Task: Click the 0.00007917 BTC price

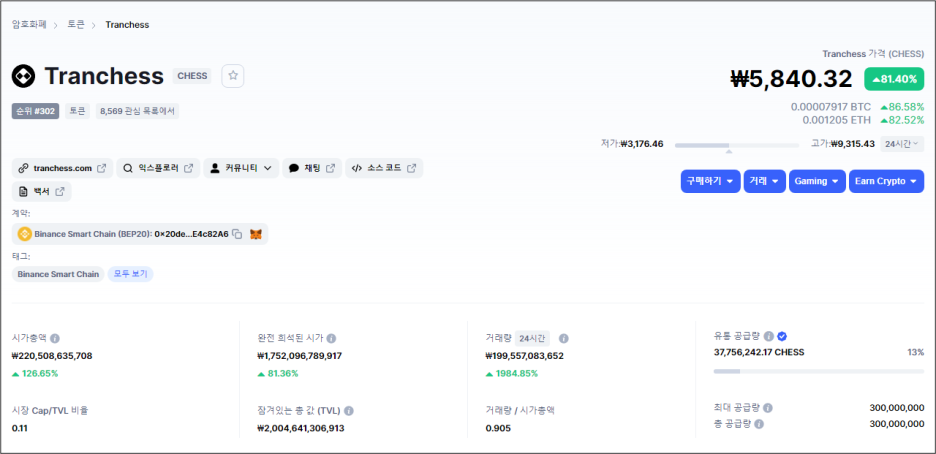Action: pos(831,107)
